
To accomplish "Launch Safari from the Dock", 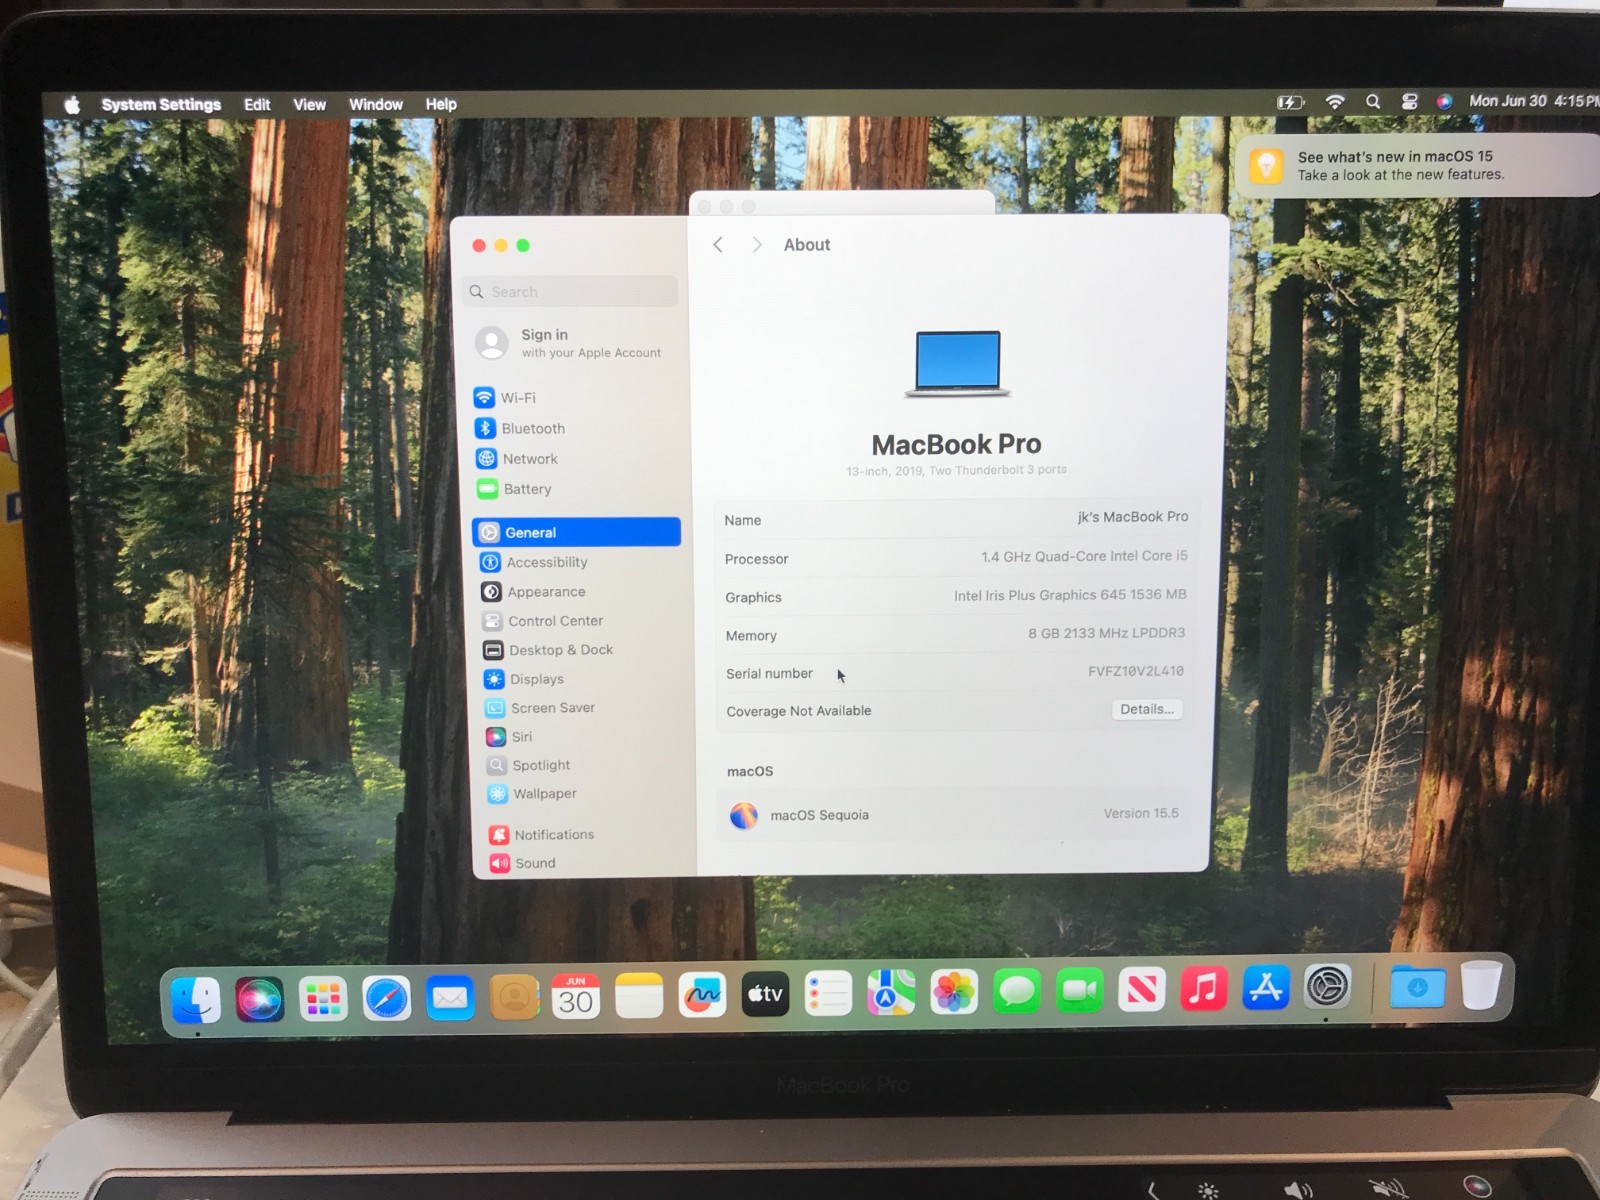I will click(x=387, y=998).
